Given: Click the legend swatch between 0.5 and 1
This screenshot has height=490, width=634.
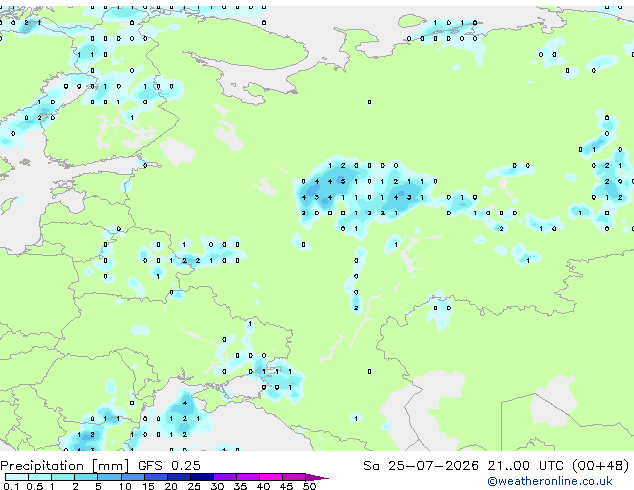Looking at the screenshot, I should click(x=40, y=477).
